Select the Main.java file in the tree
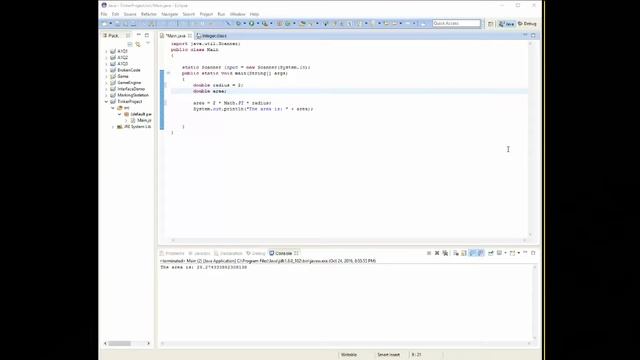This screenshot has width=640, height=360. [141, 120]
